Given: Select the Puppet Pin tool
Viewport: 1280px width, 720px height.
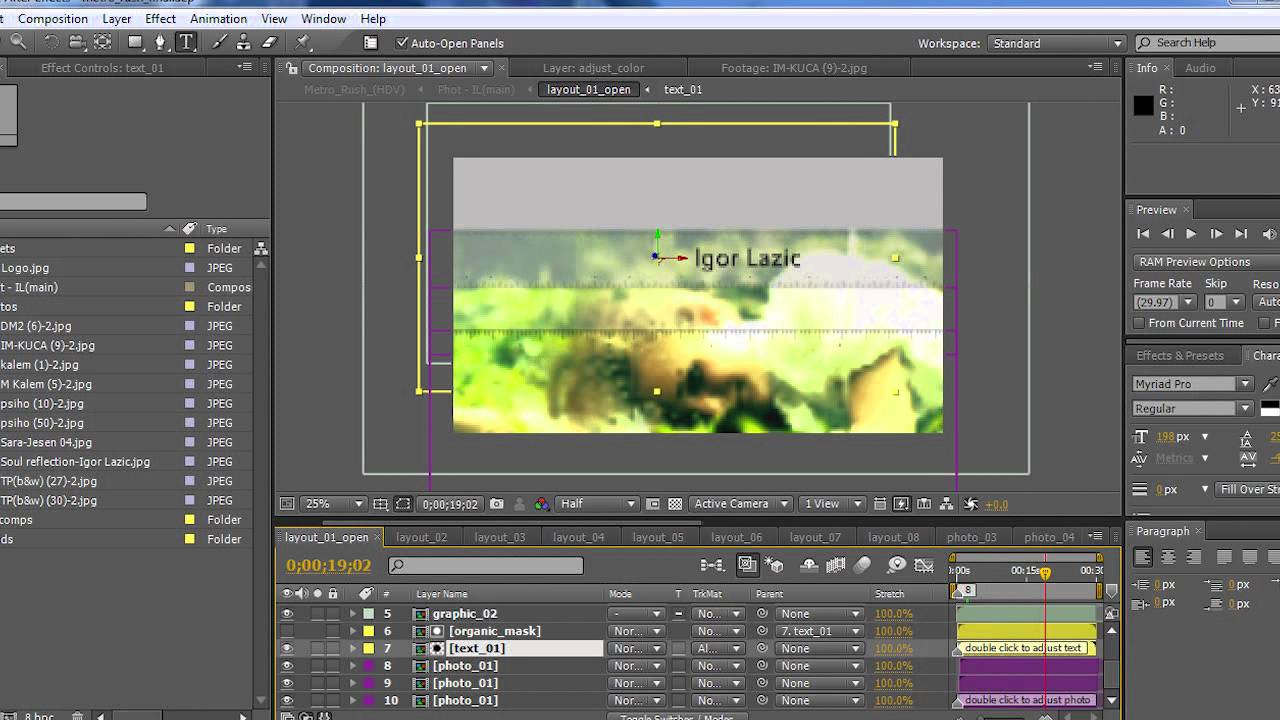Looking at the screenshot, I should [x=304, y=42].
